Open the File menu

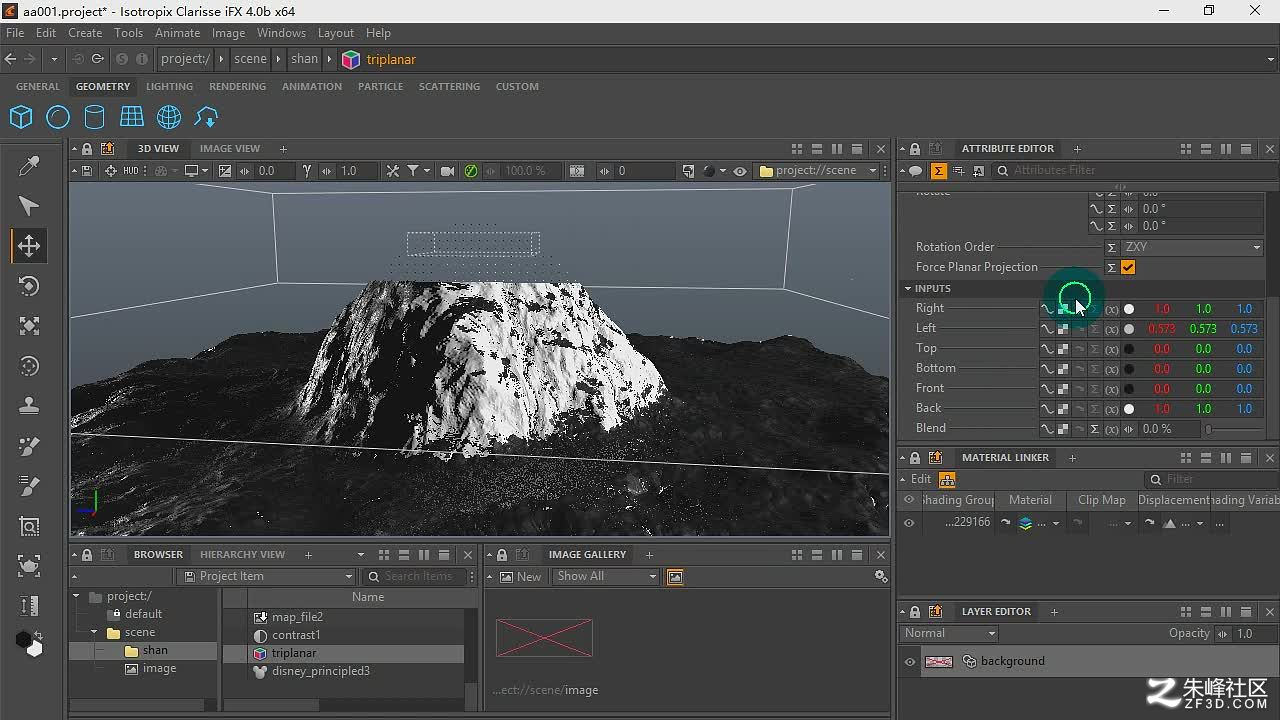point(15,33)
